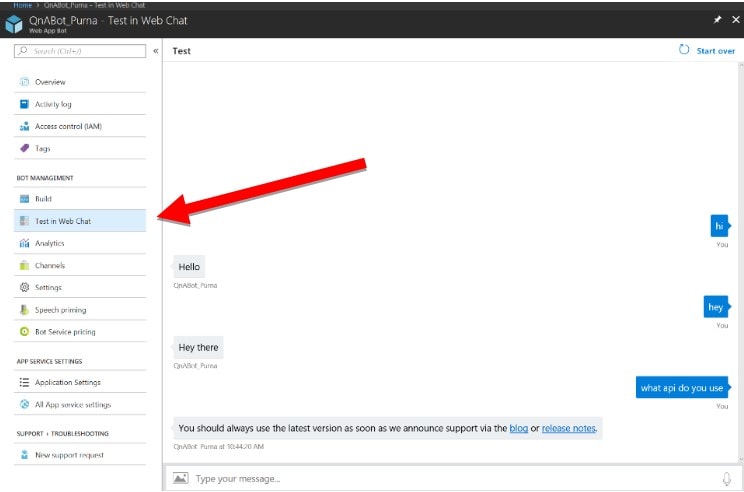Open Application Settings menu item
The height and width of the screenshot is (492, 744).
tap(80, 382)
